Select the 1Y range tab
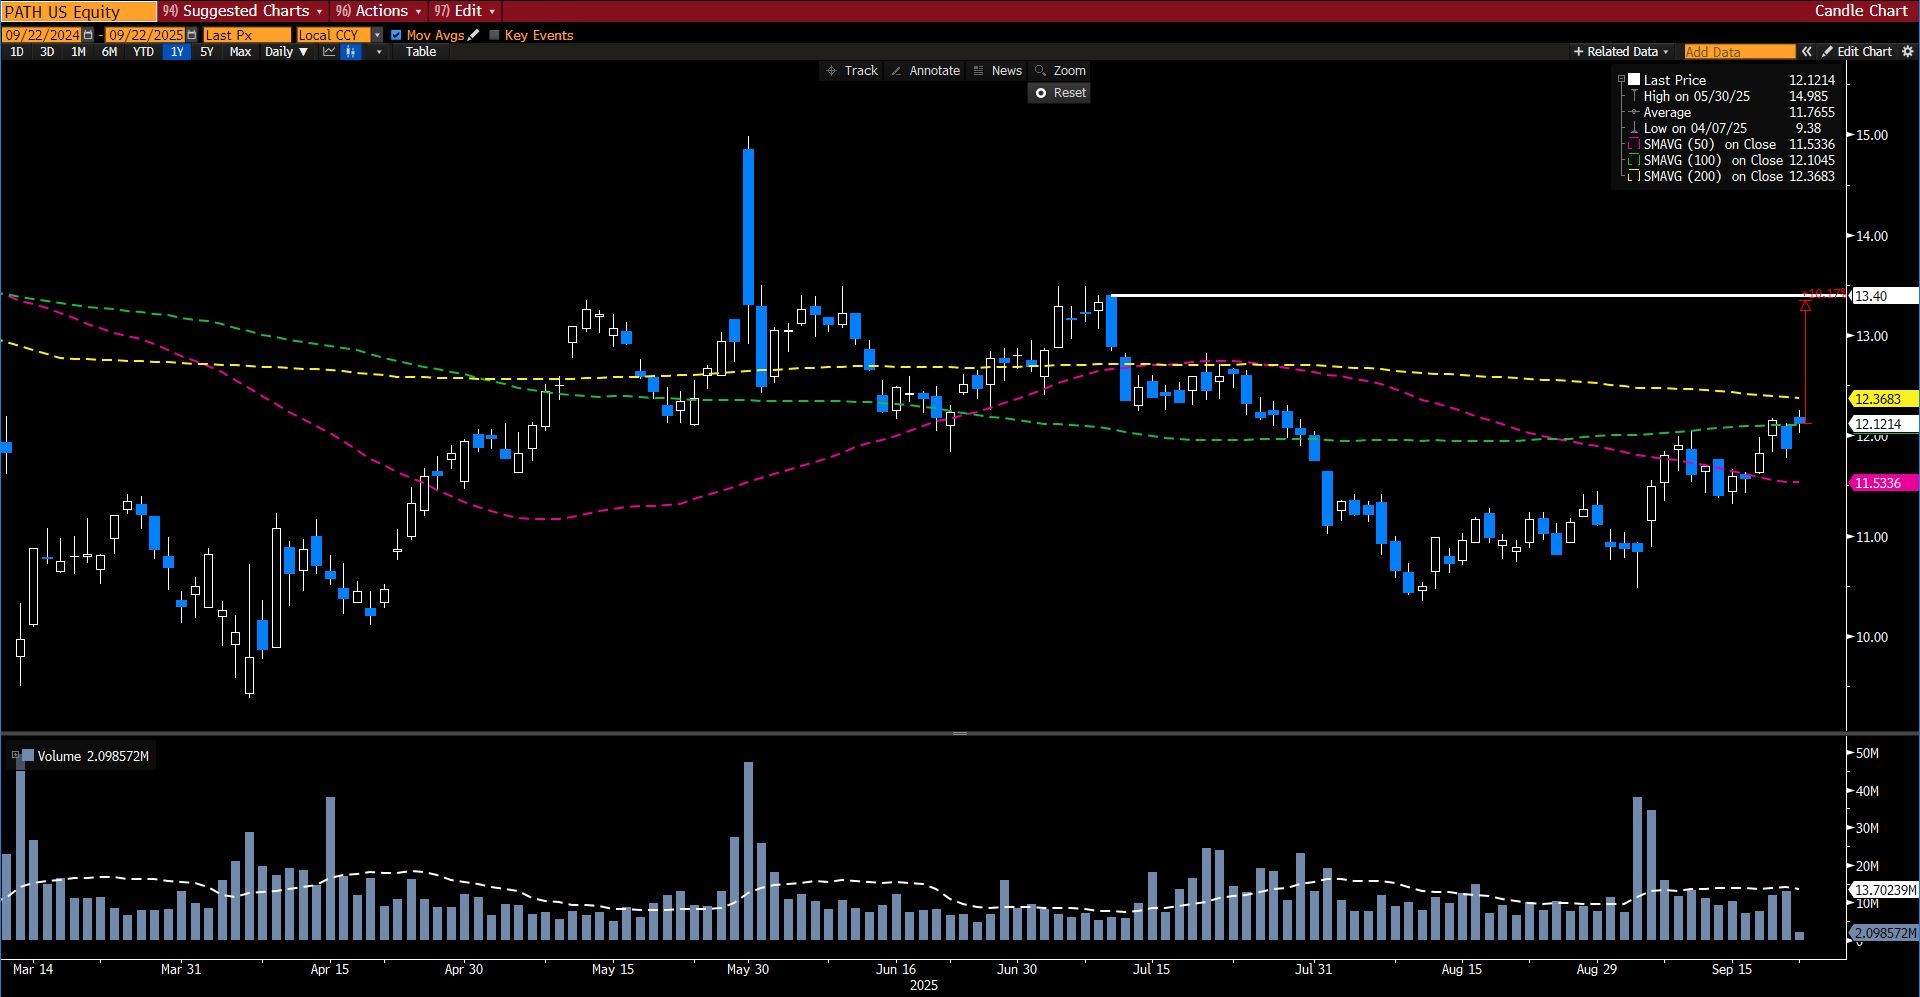Screen dimensions: 1920x997 177,52
